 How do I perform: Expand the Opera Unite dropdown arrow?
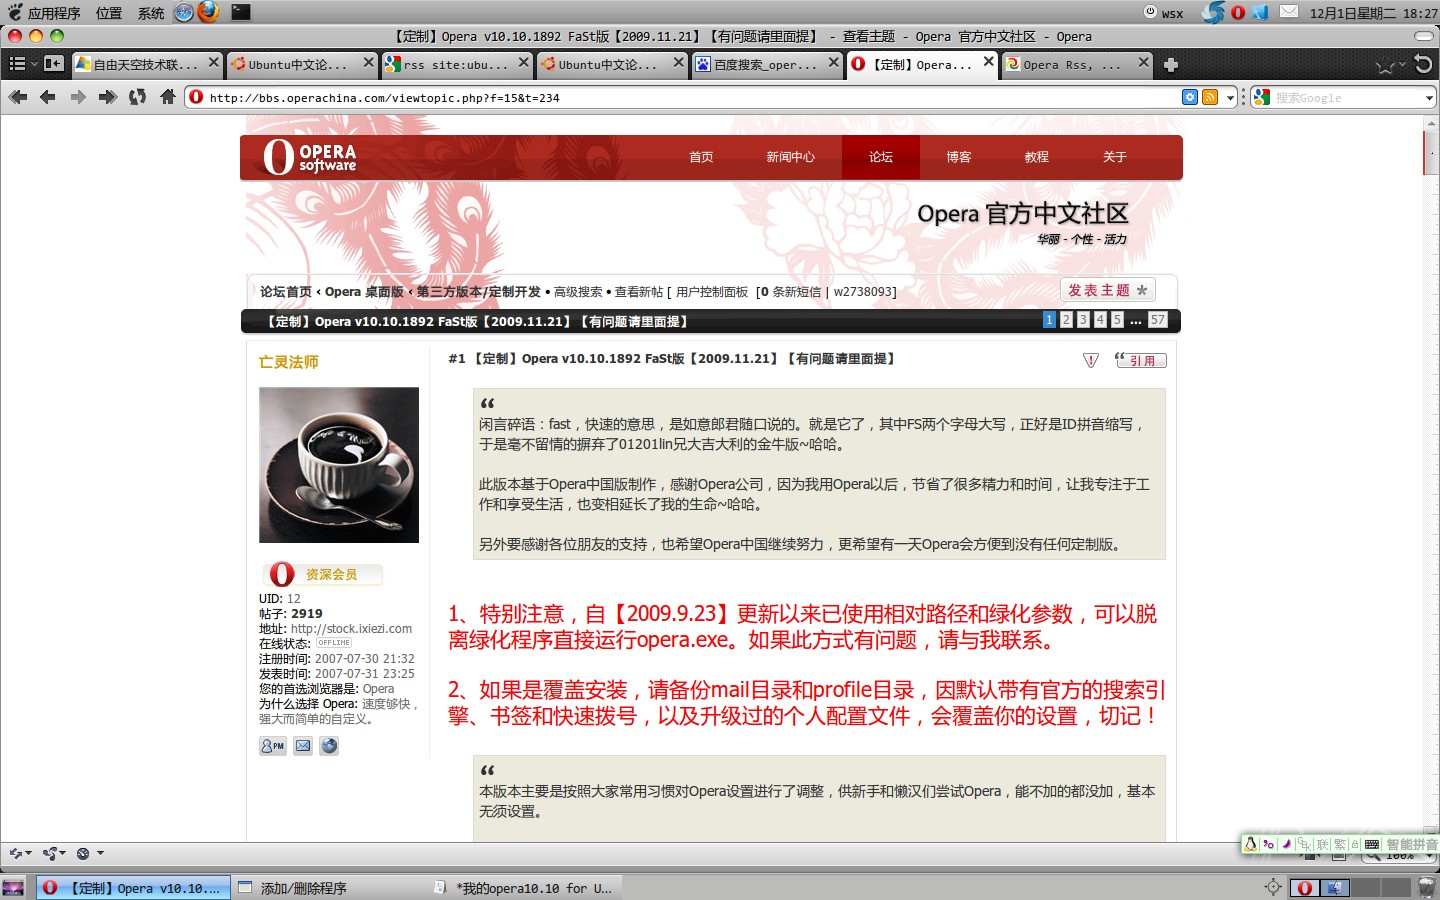coord(64,853)
